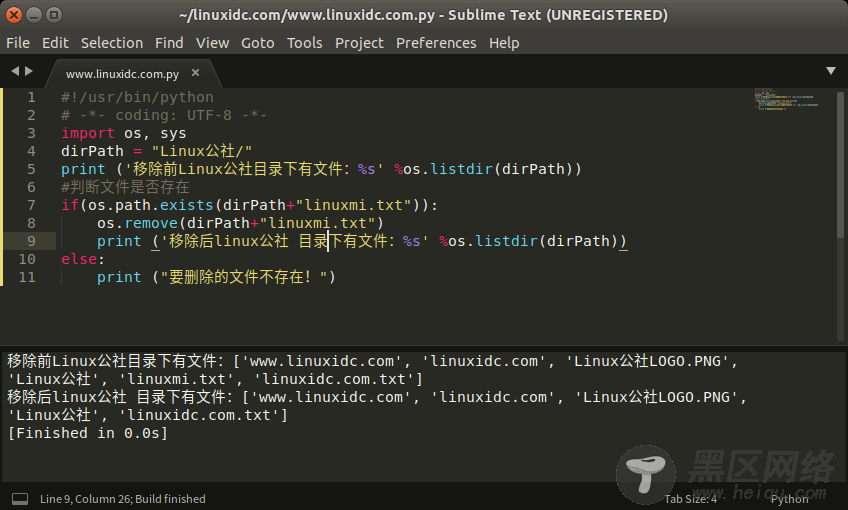Viewport: 848px width, 510px height.
Task: Click line number 11 in gutter
Action: (27, 277)
